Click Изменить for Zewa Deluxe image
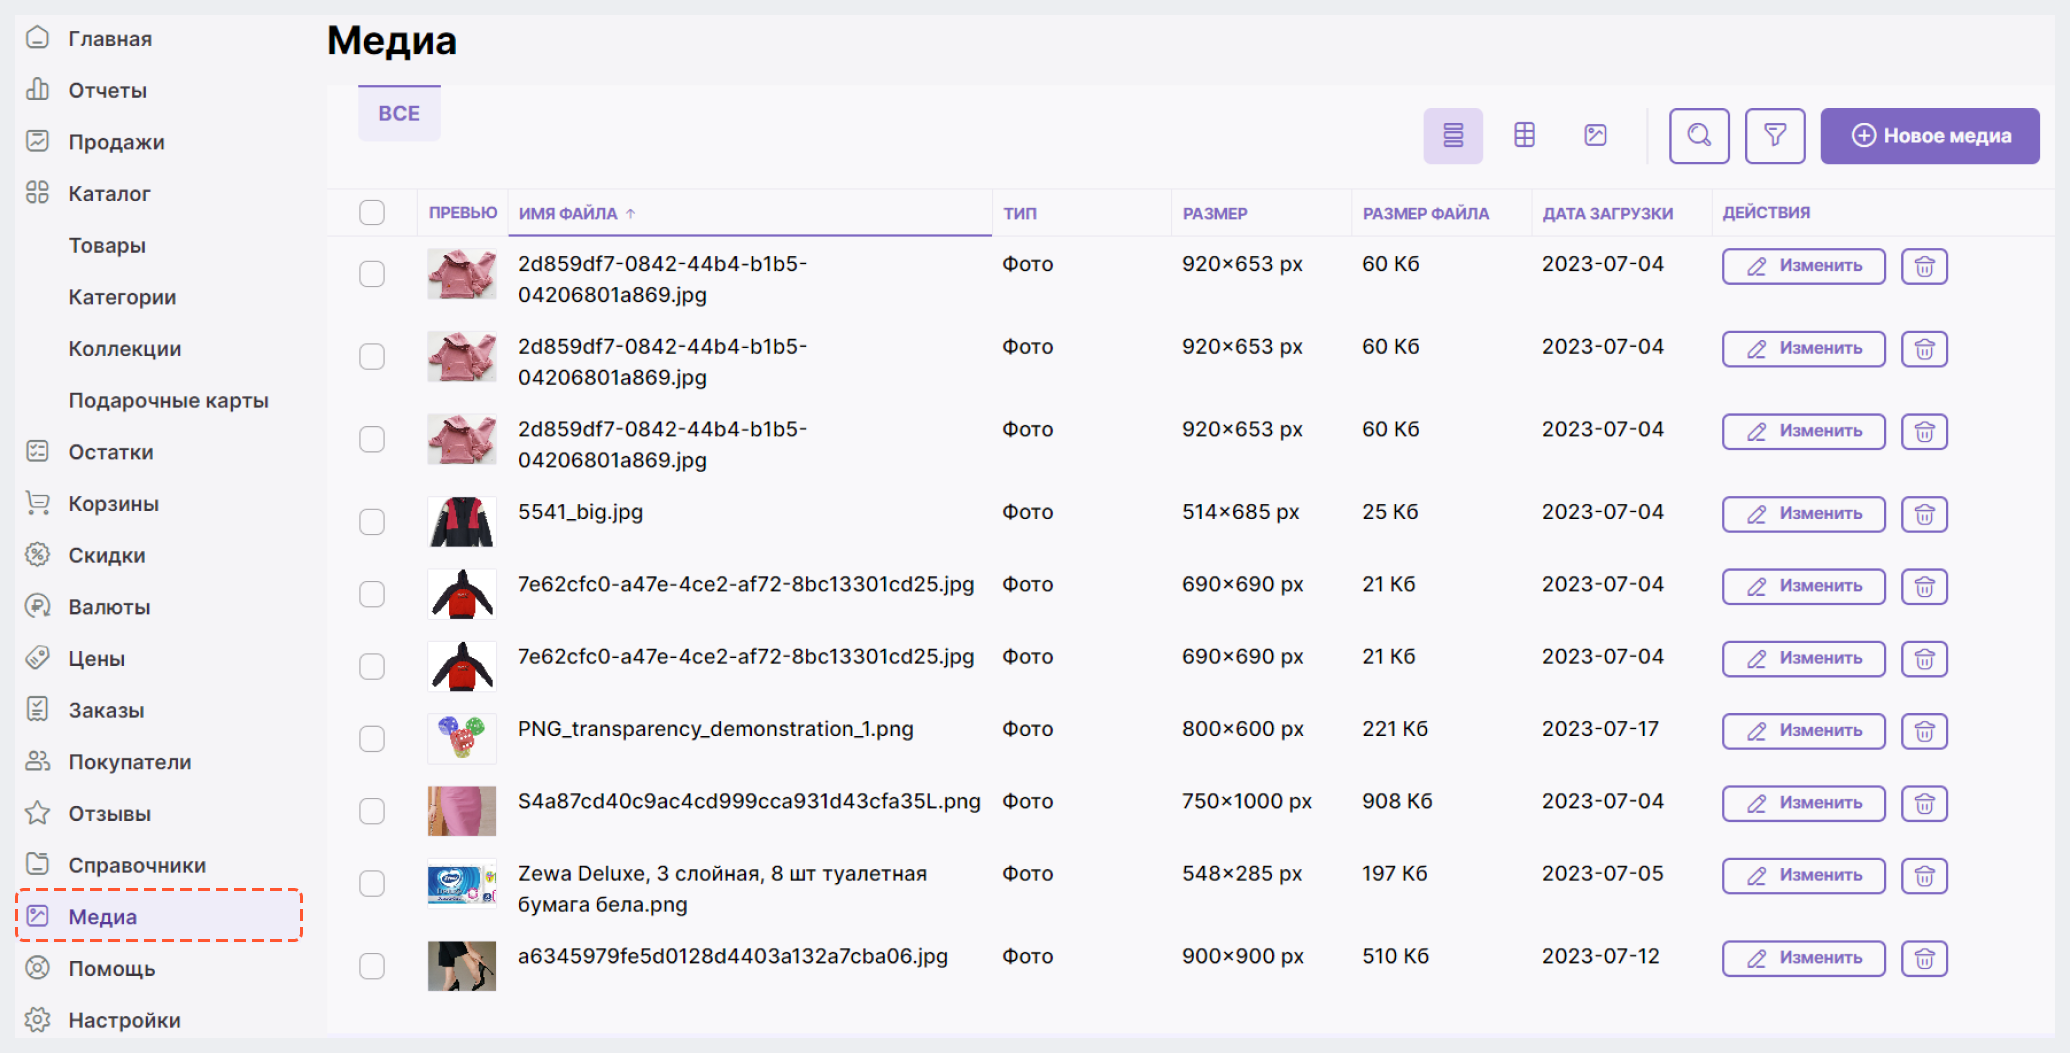Viewport: 2070px width, 1053px height. point(1803,876)
